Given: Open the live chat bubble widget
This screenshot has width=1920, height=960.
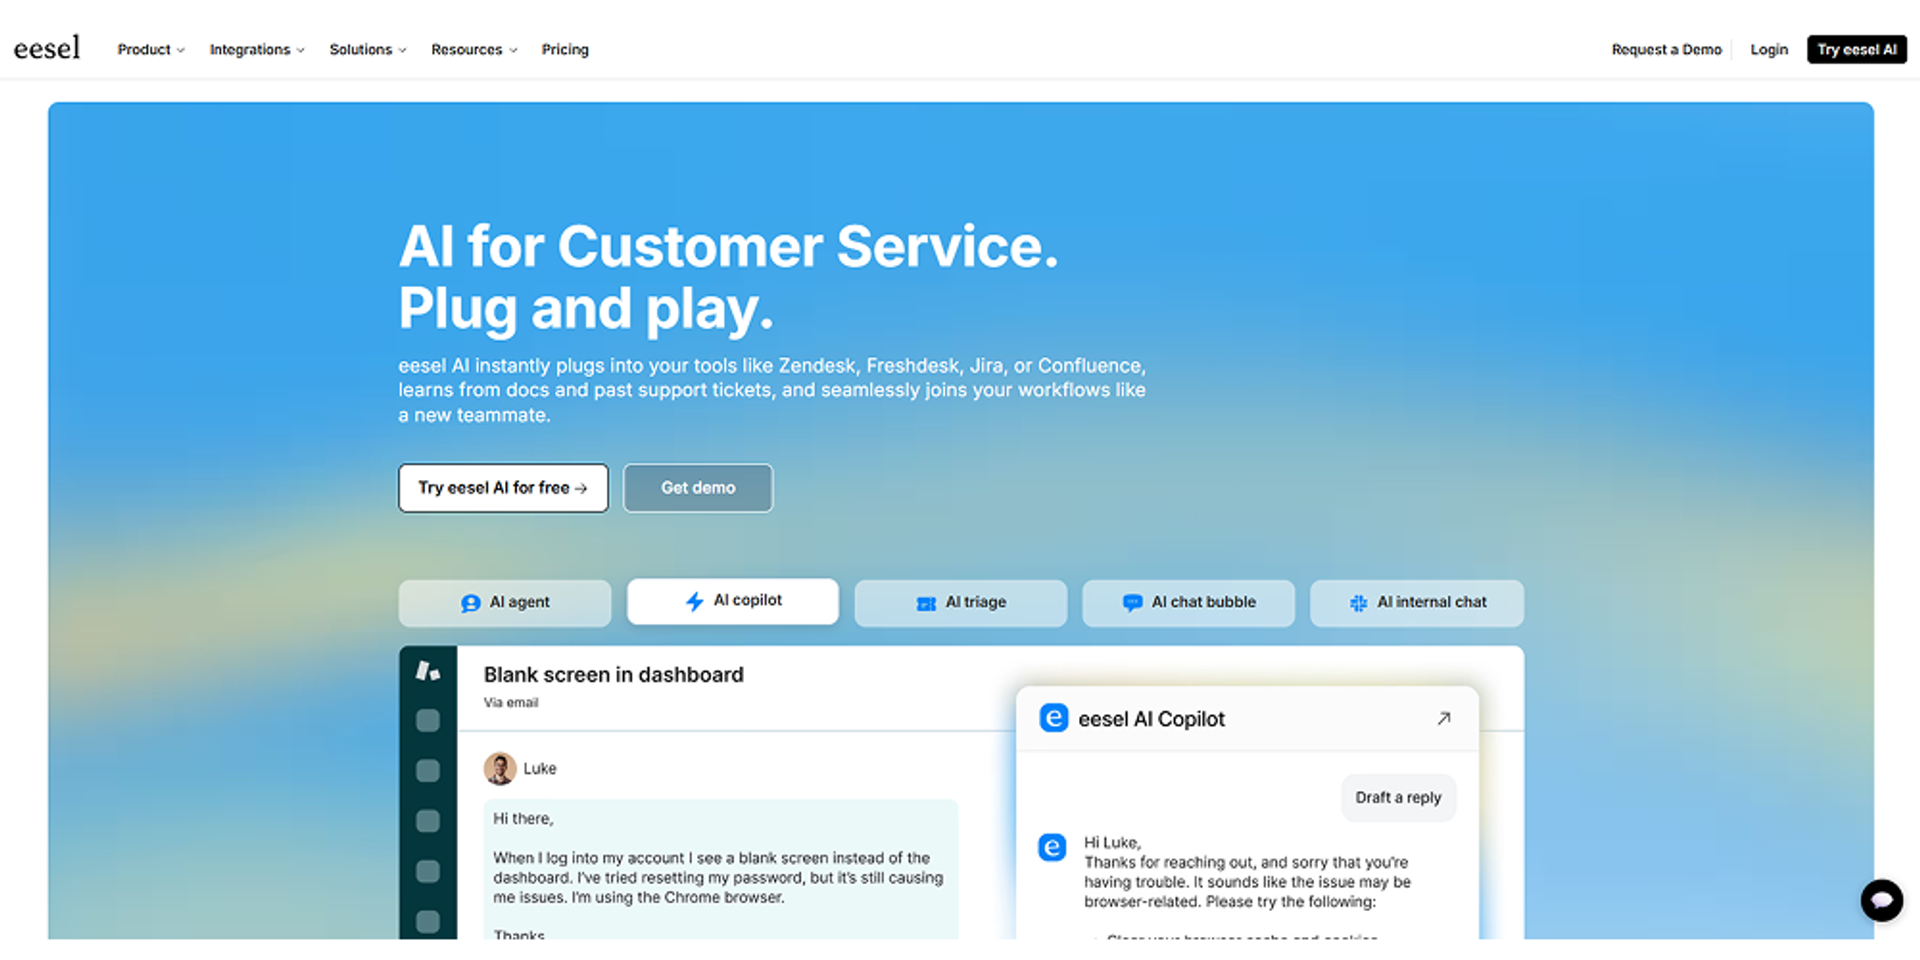Looking at the screenshot, I should (x=1881, y=900).
